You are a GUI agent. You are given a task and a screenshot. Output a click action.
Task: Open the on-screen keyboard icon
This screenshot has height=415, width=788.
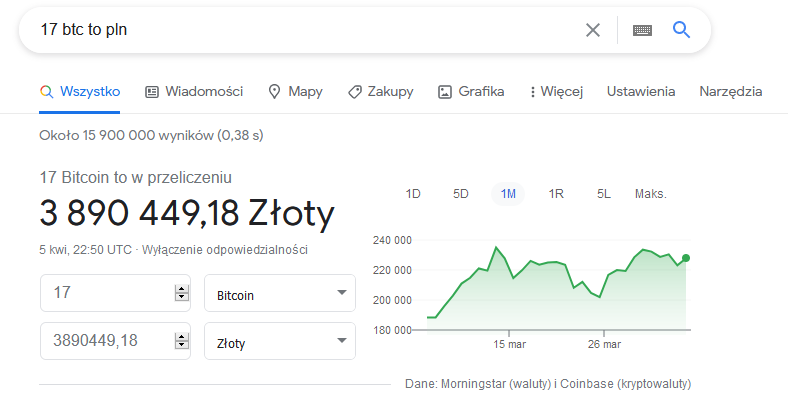coord(642,30)
